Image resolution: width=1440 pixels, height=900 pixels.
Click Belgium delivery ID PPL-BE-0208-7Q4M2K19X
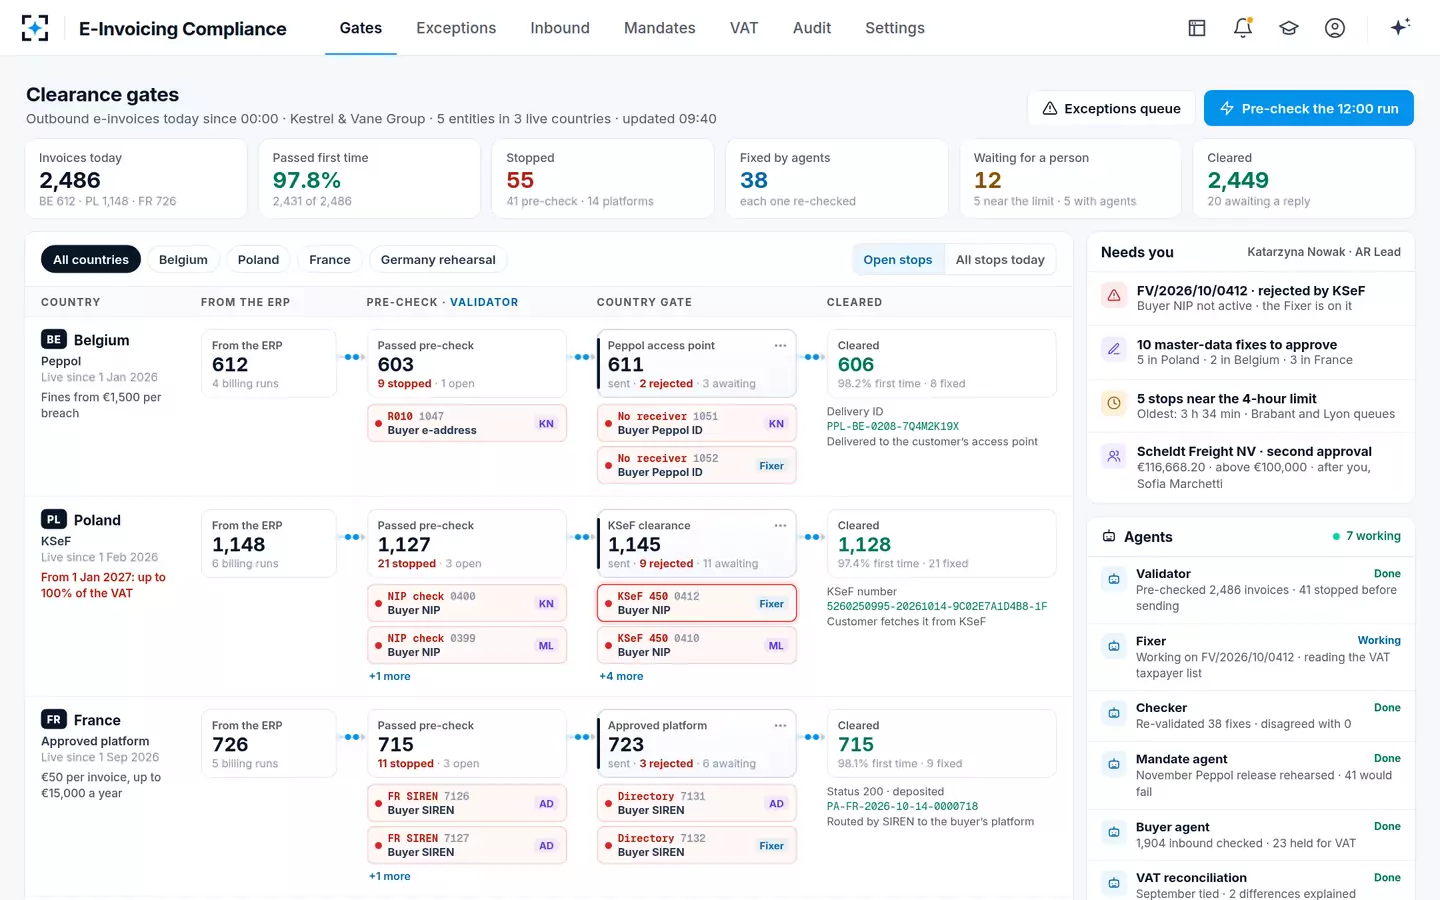click(x=893, y=426)
